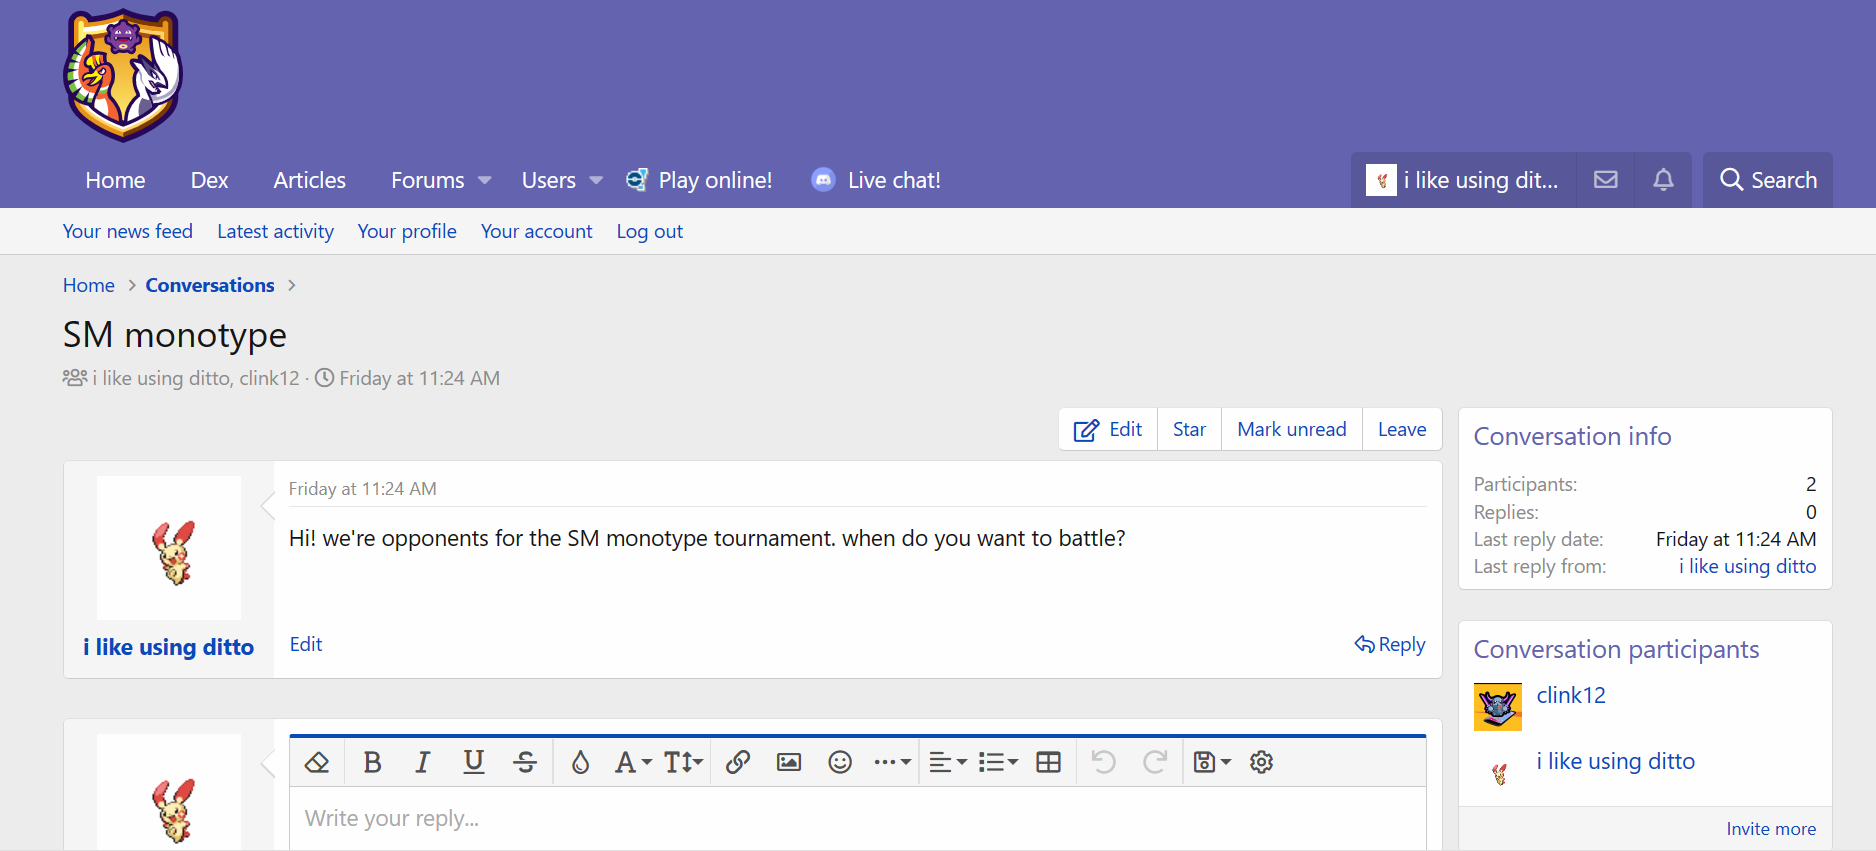Open the inbox envelope icon

[1605, 180]
